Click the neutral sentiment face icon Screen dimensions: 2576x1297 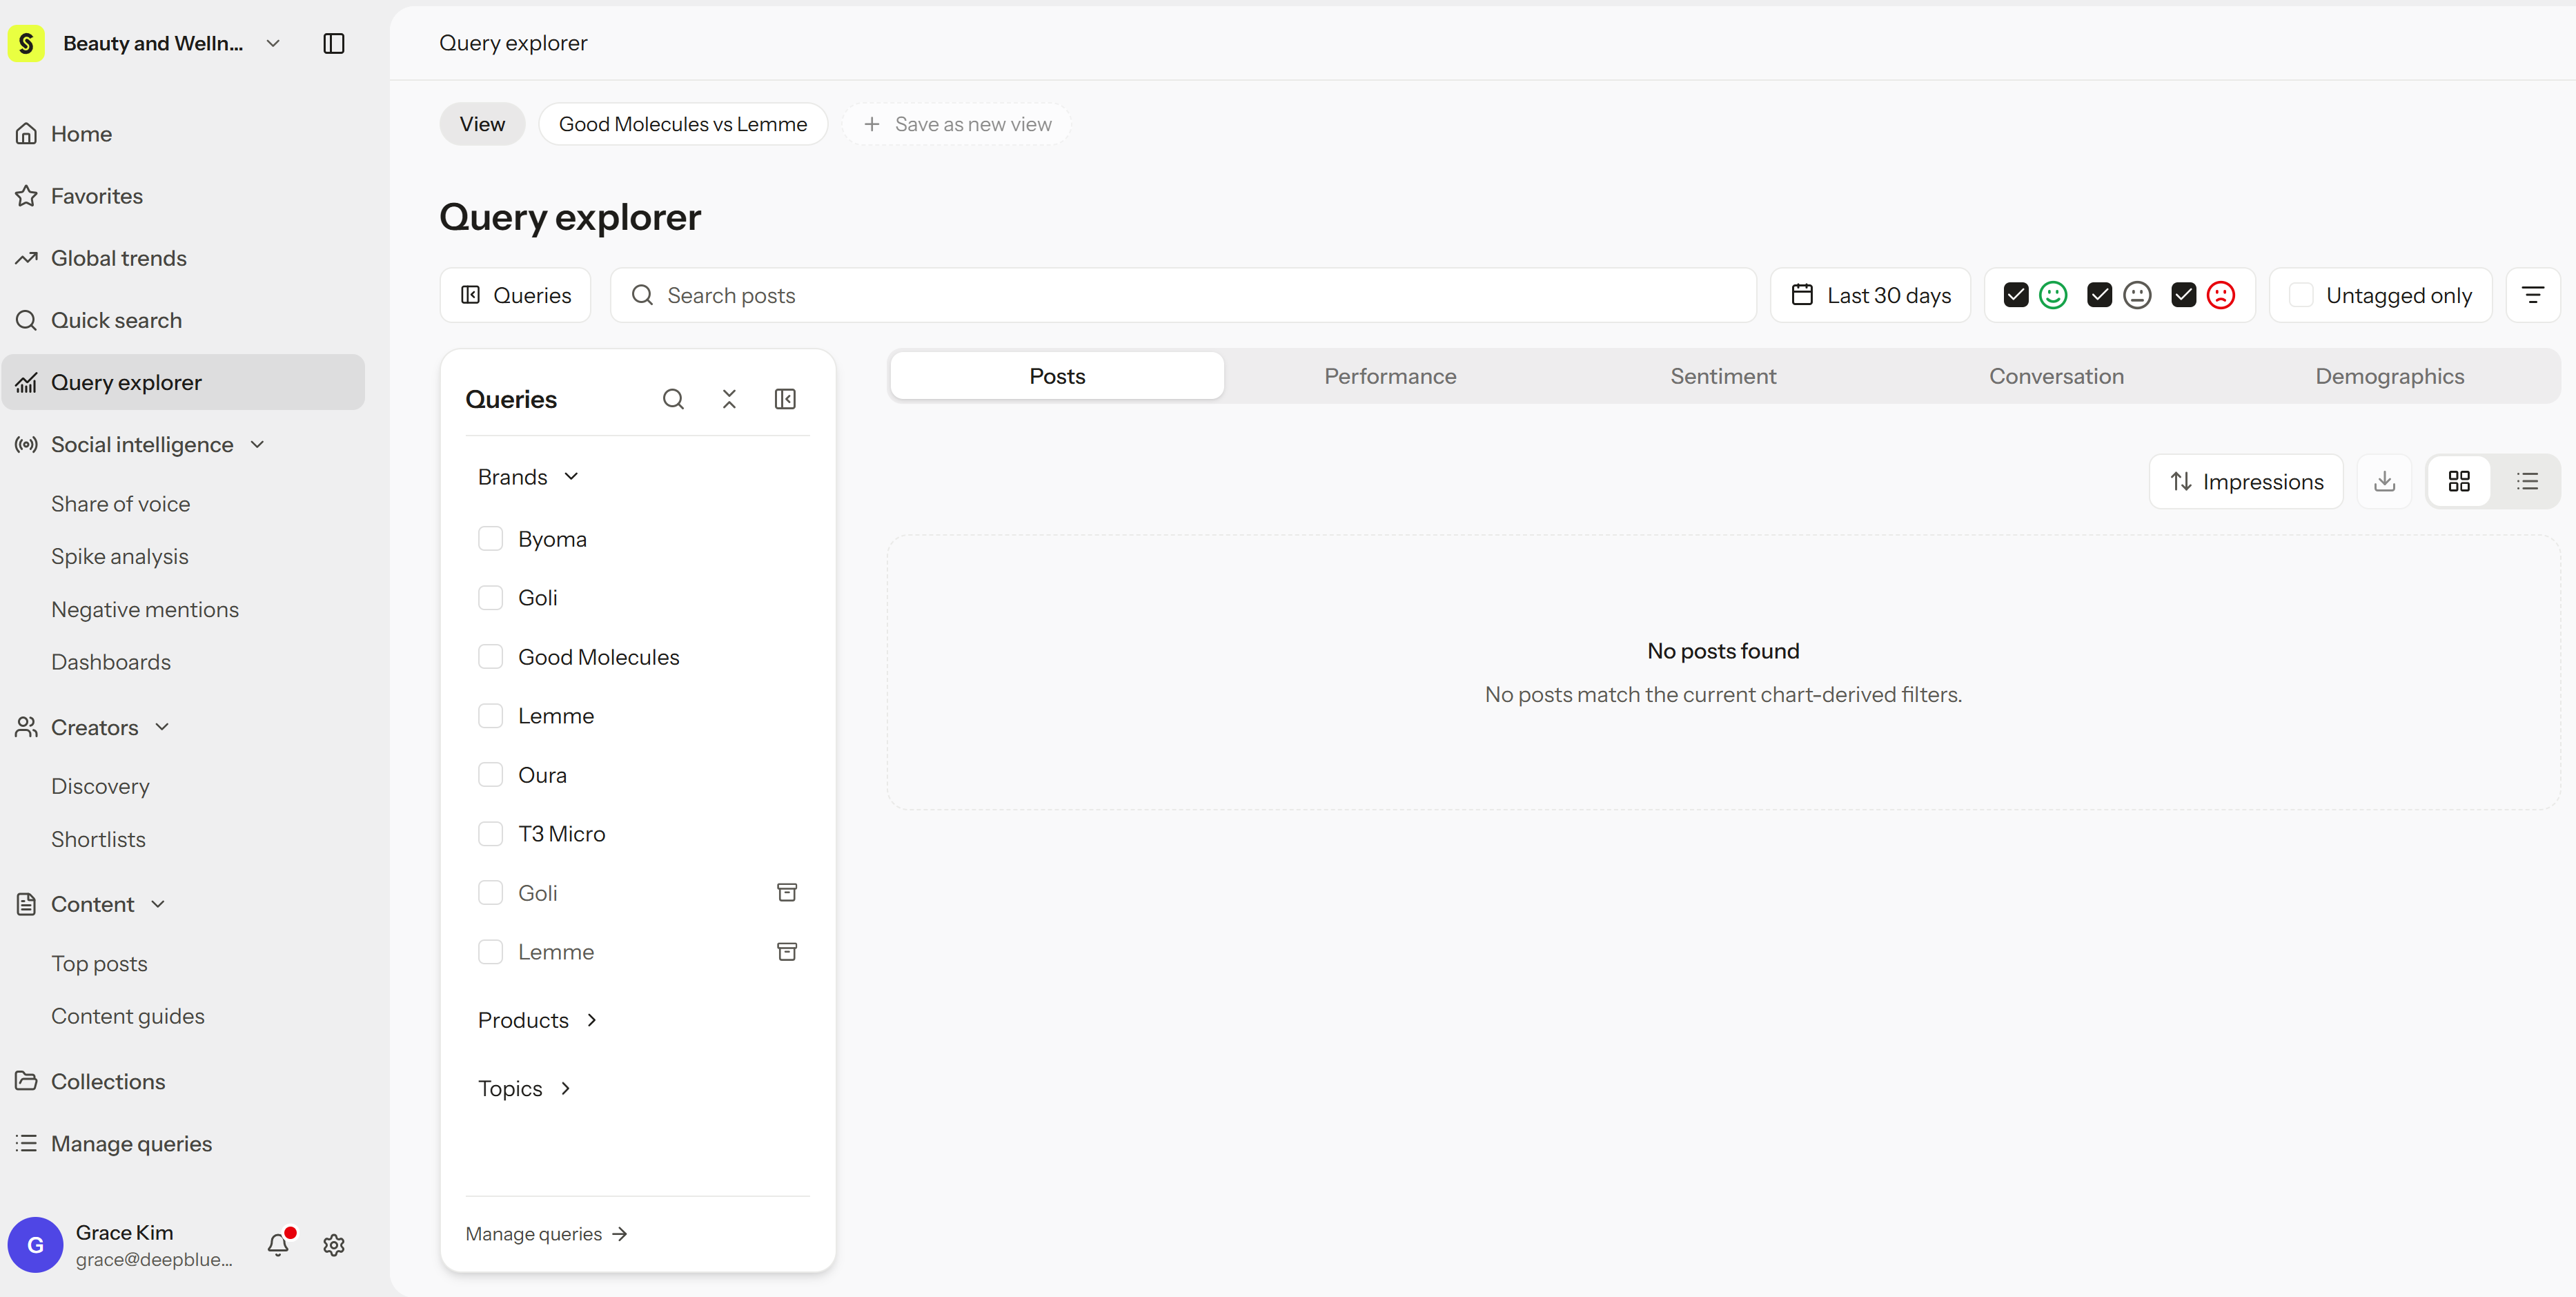(x=2137, y=295)
